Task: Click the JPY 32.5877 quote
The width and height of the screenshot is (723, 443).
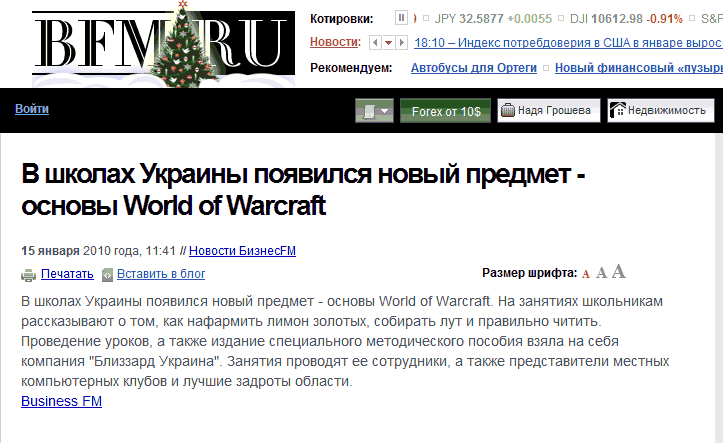Action: pos(493,19)
